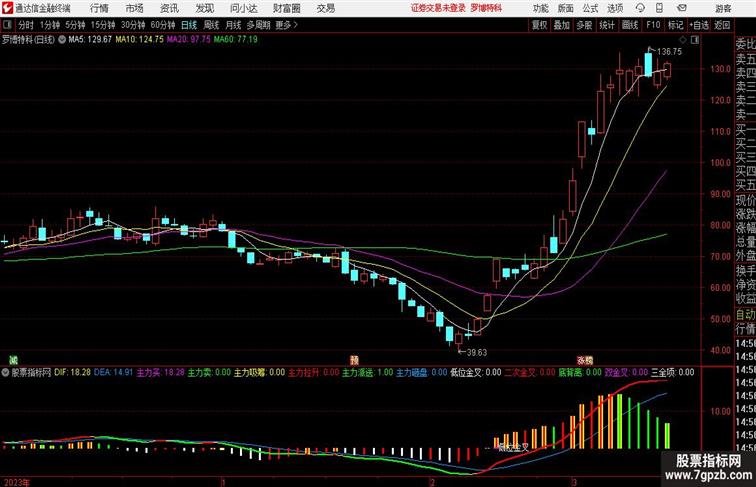Select the 日线 daily period tab
The image size is (756, 487).
189,25
